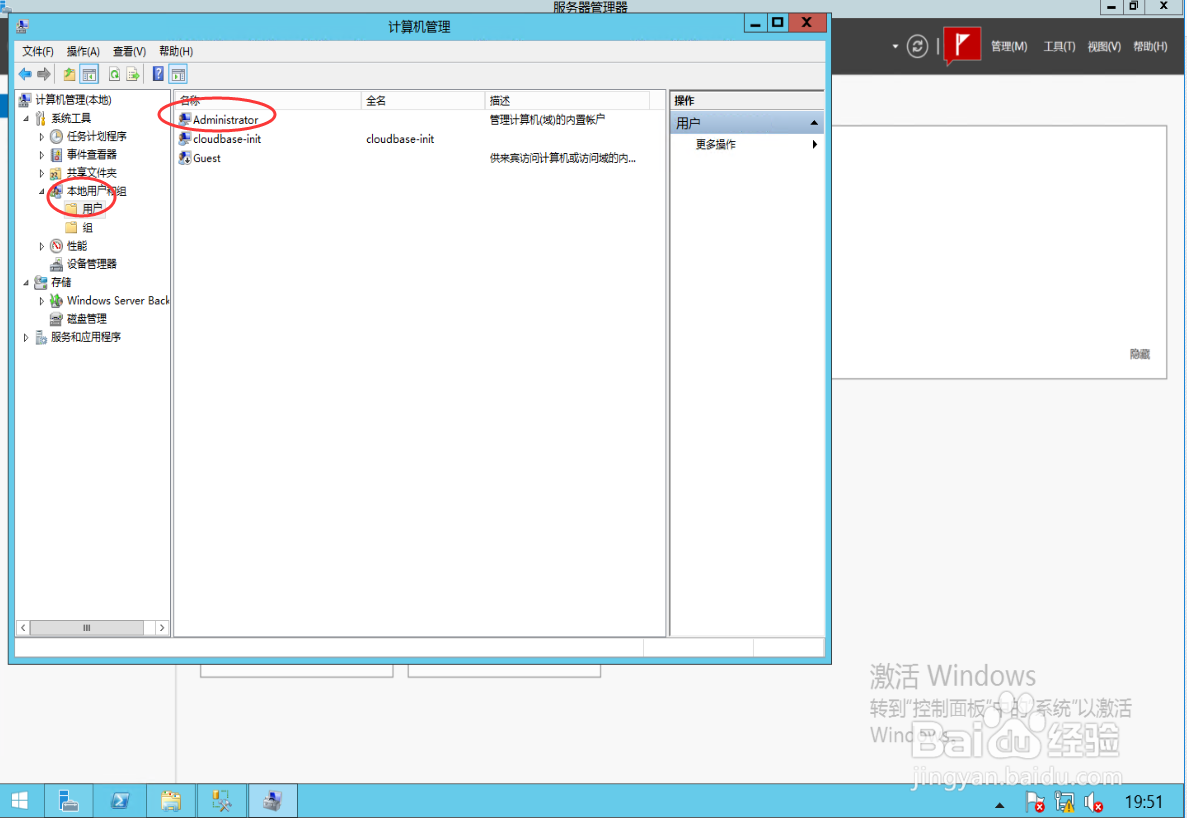Expand the 事件查看器 node arrow
Image resolution: width=1187 pixels, height=818 pixels.
click(x=42, y=154)
